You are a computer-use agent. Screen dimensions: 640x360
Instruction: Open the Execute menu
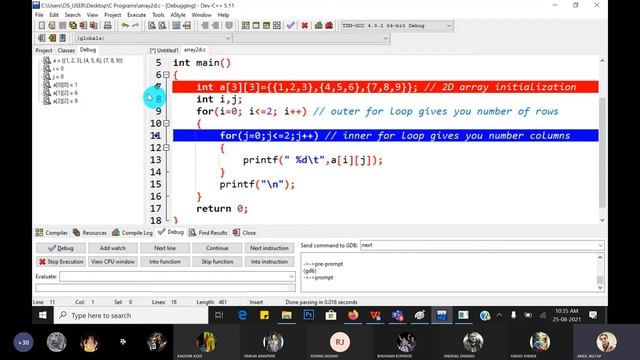click(136, 15)
